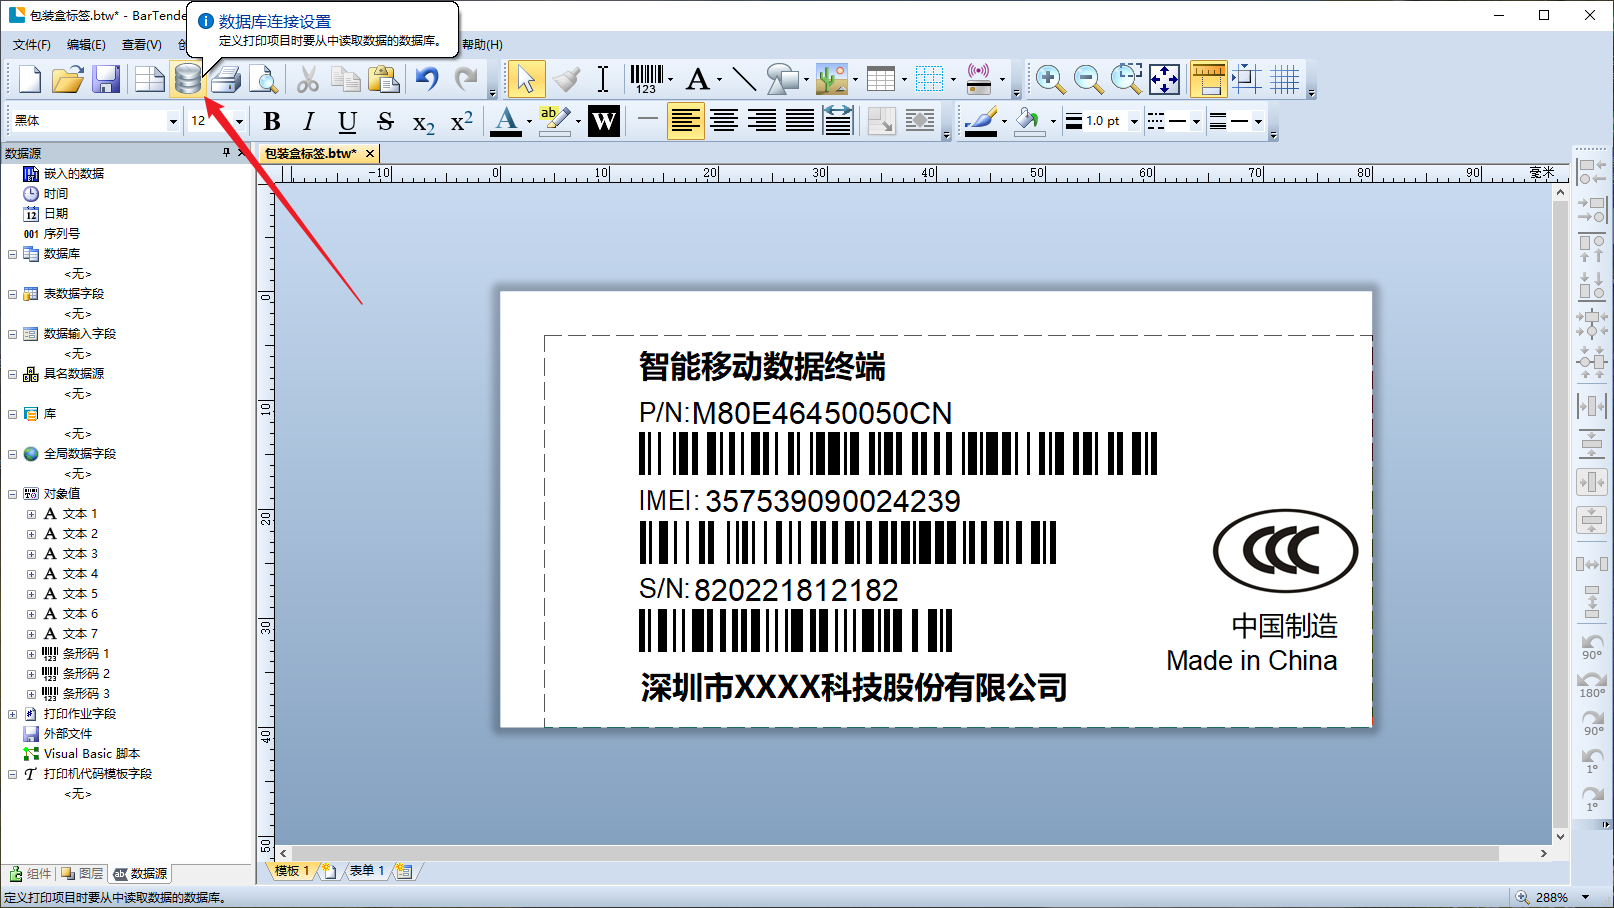Select the text creation tool
1614x908 pixels.
tap(698, 79)
